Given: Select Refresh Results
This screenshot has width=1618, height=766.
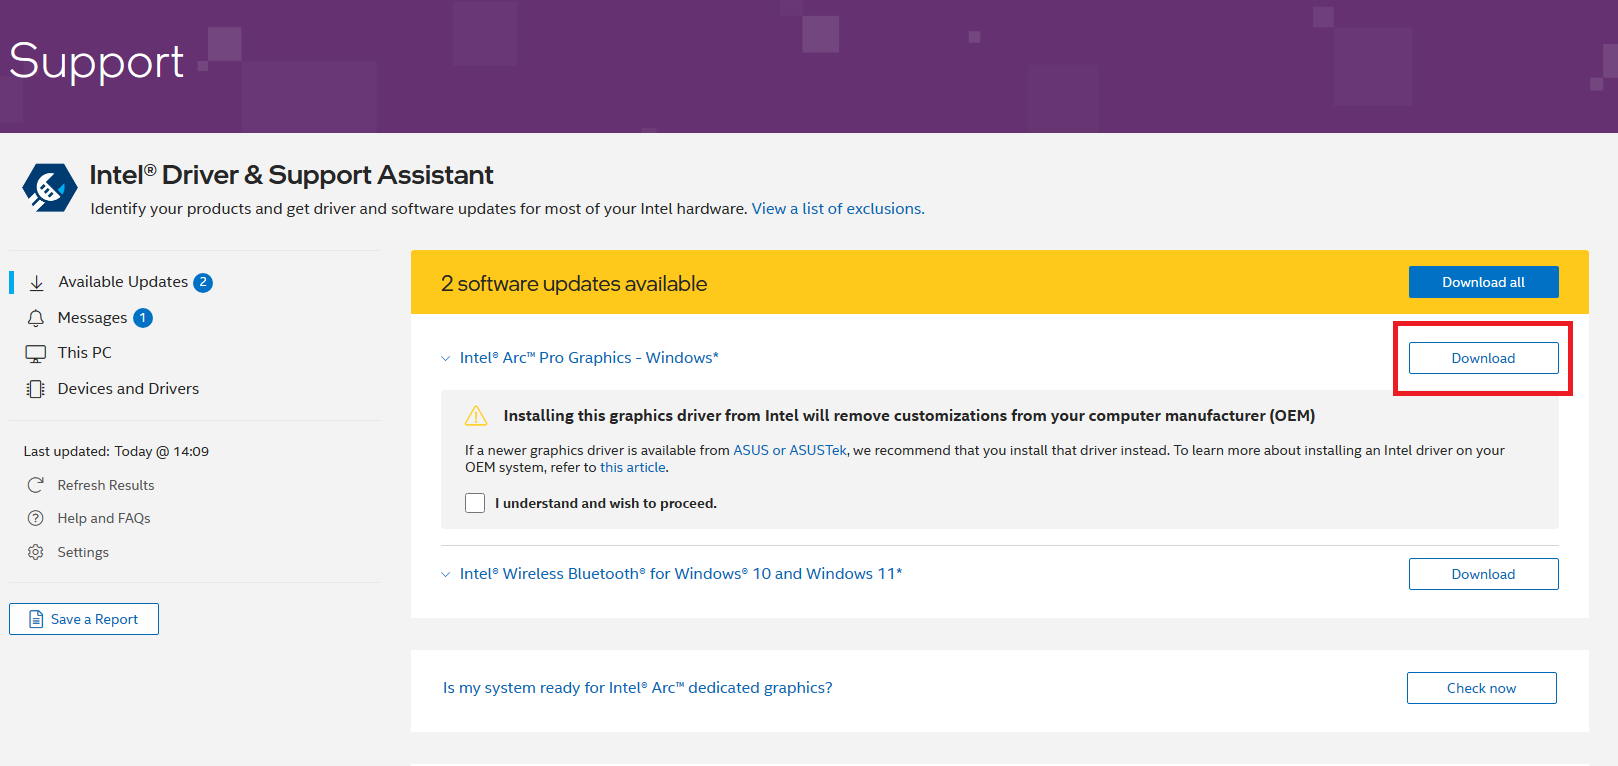Looking at the screenshot, I should point(106,485).
